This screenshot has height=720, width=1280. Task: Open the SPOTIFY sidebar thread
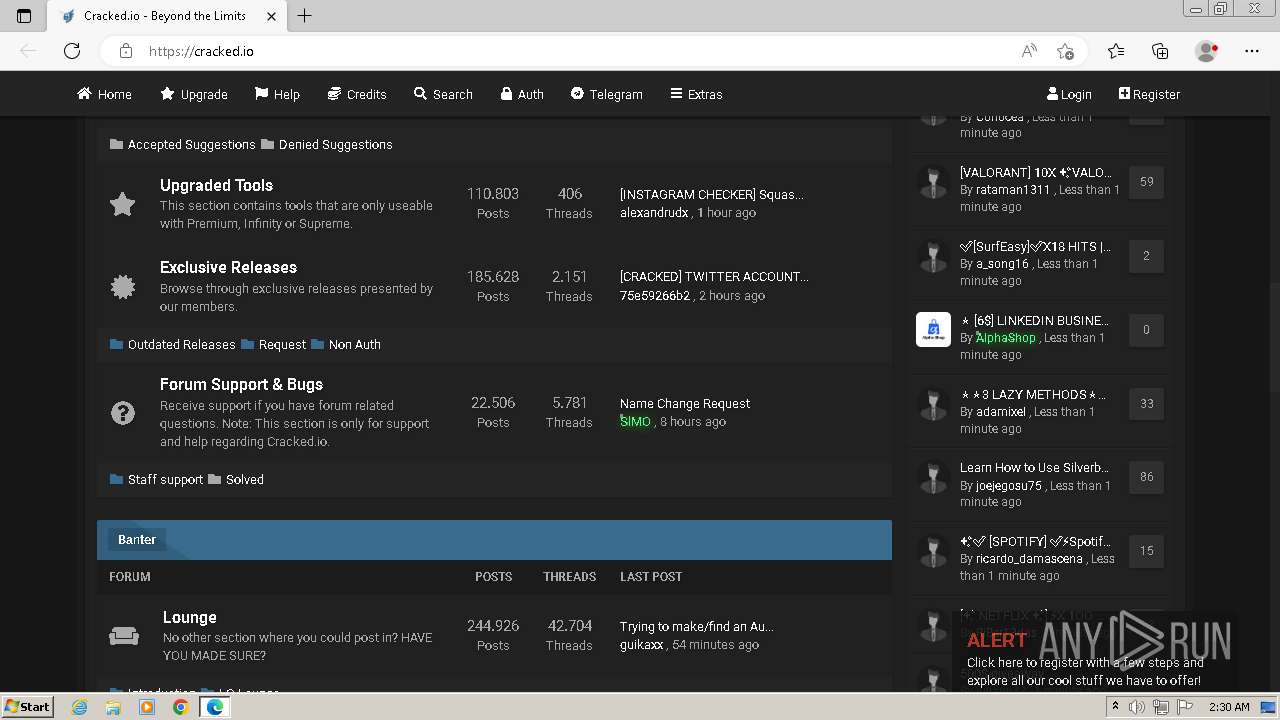point(1035,542)
